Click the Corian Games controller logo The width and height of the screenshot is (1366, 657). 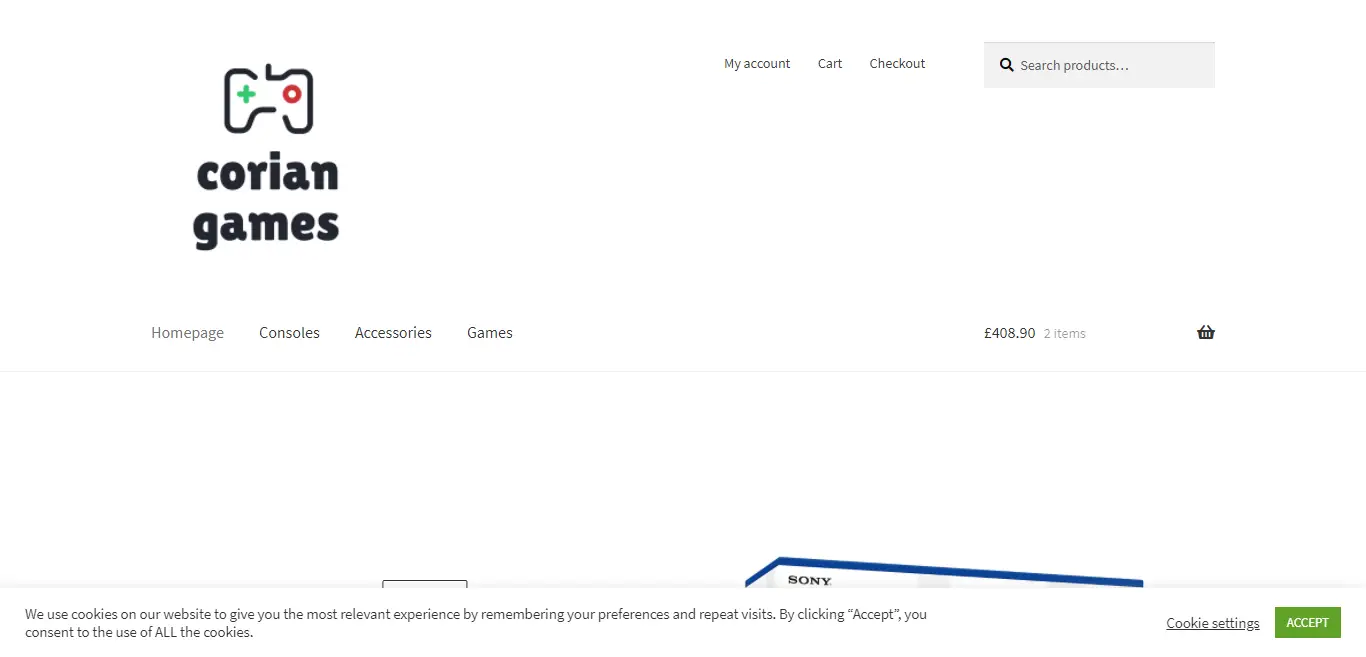tap(267, 157)
